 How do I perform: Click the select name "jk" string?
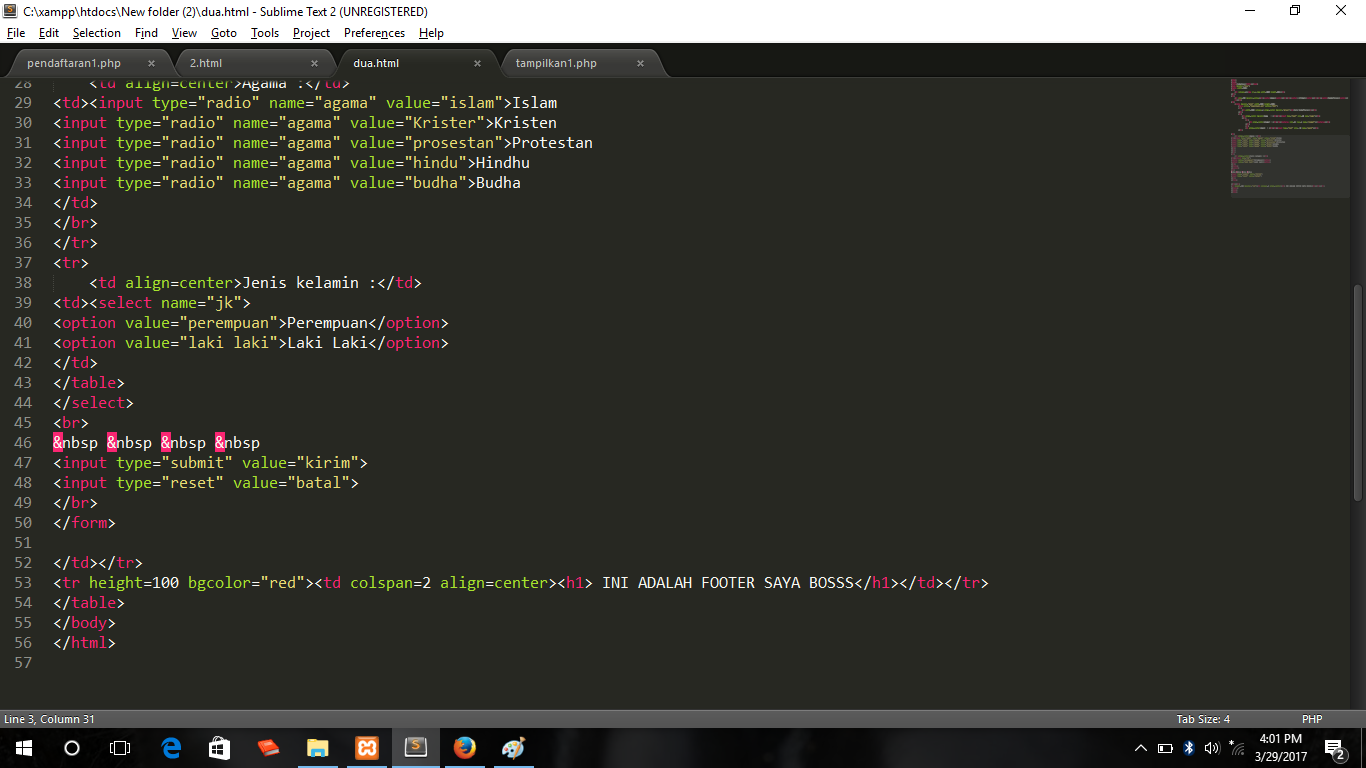coord(224,302)
